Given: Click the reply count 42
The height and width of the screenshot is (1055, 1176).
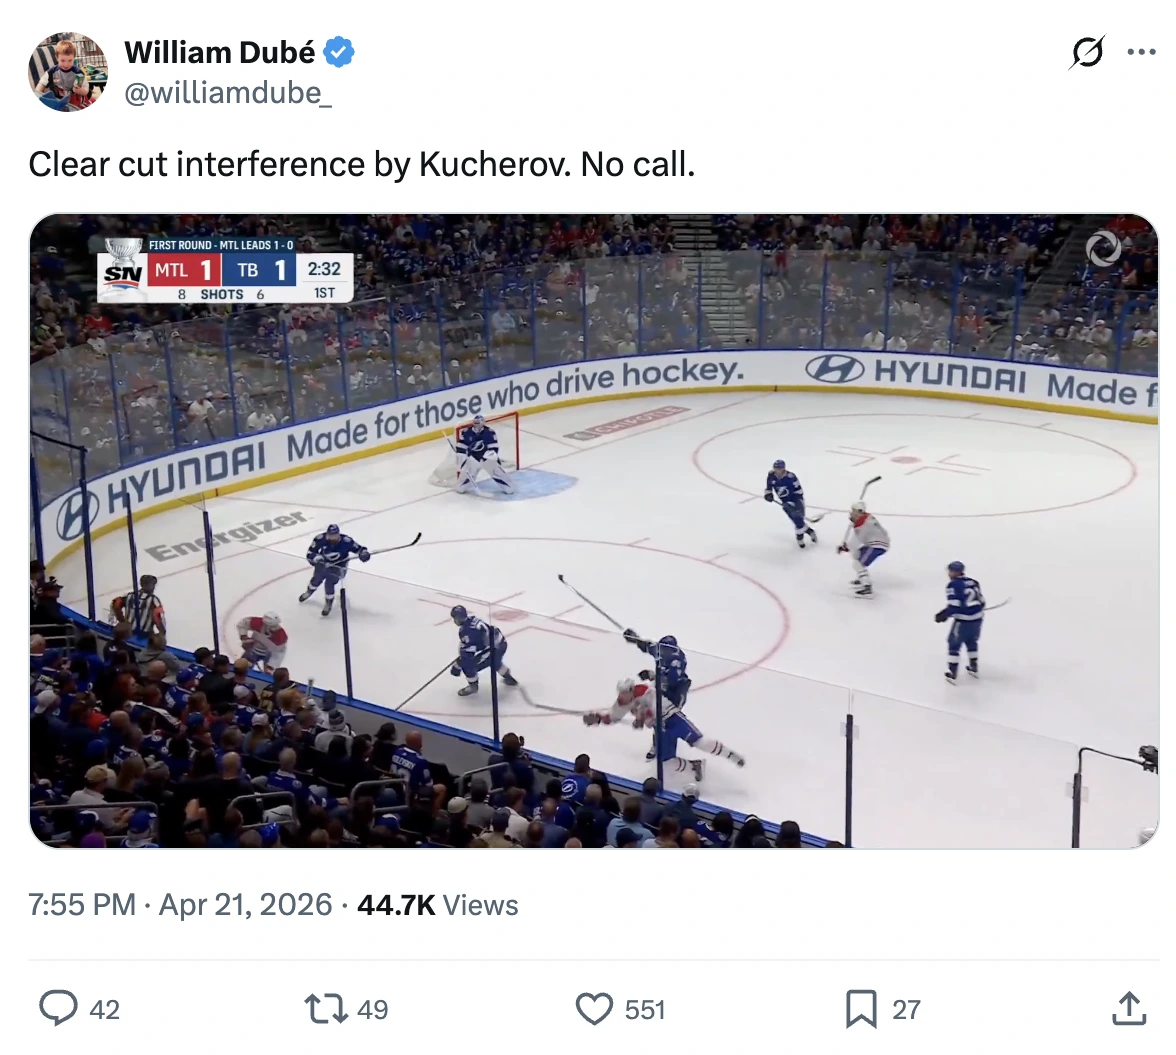Looking at the screenshot, I should (x=104, y=1010).
